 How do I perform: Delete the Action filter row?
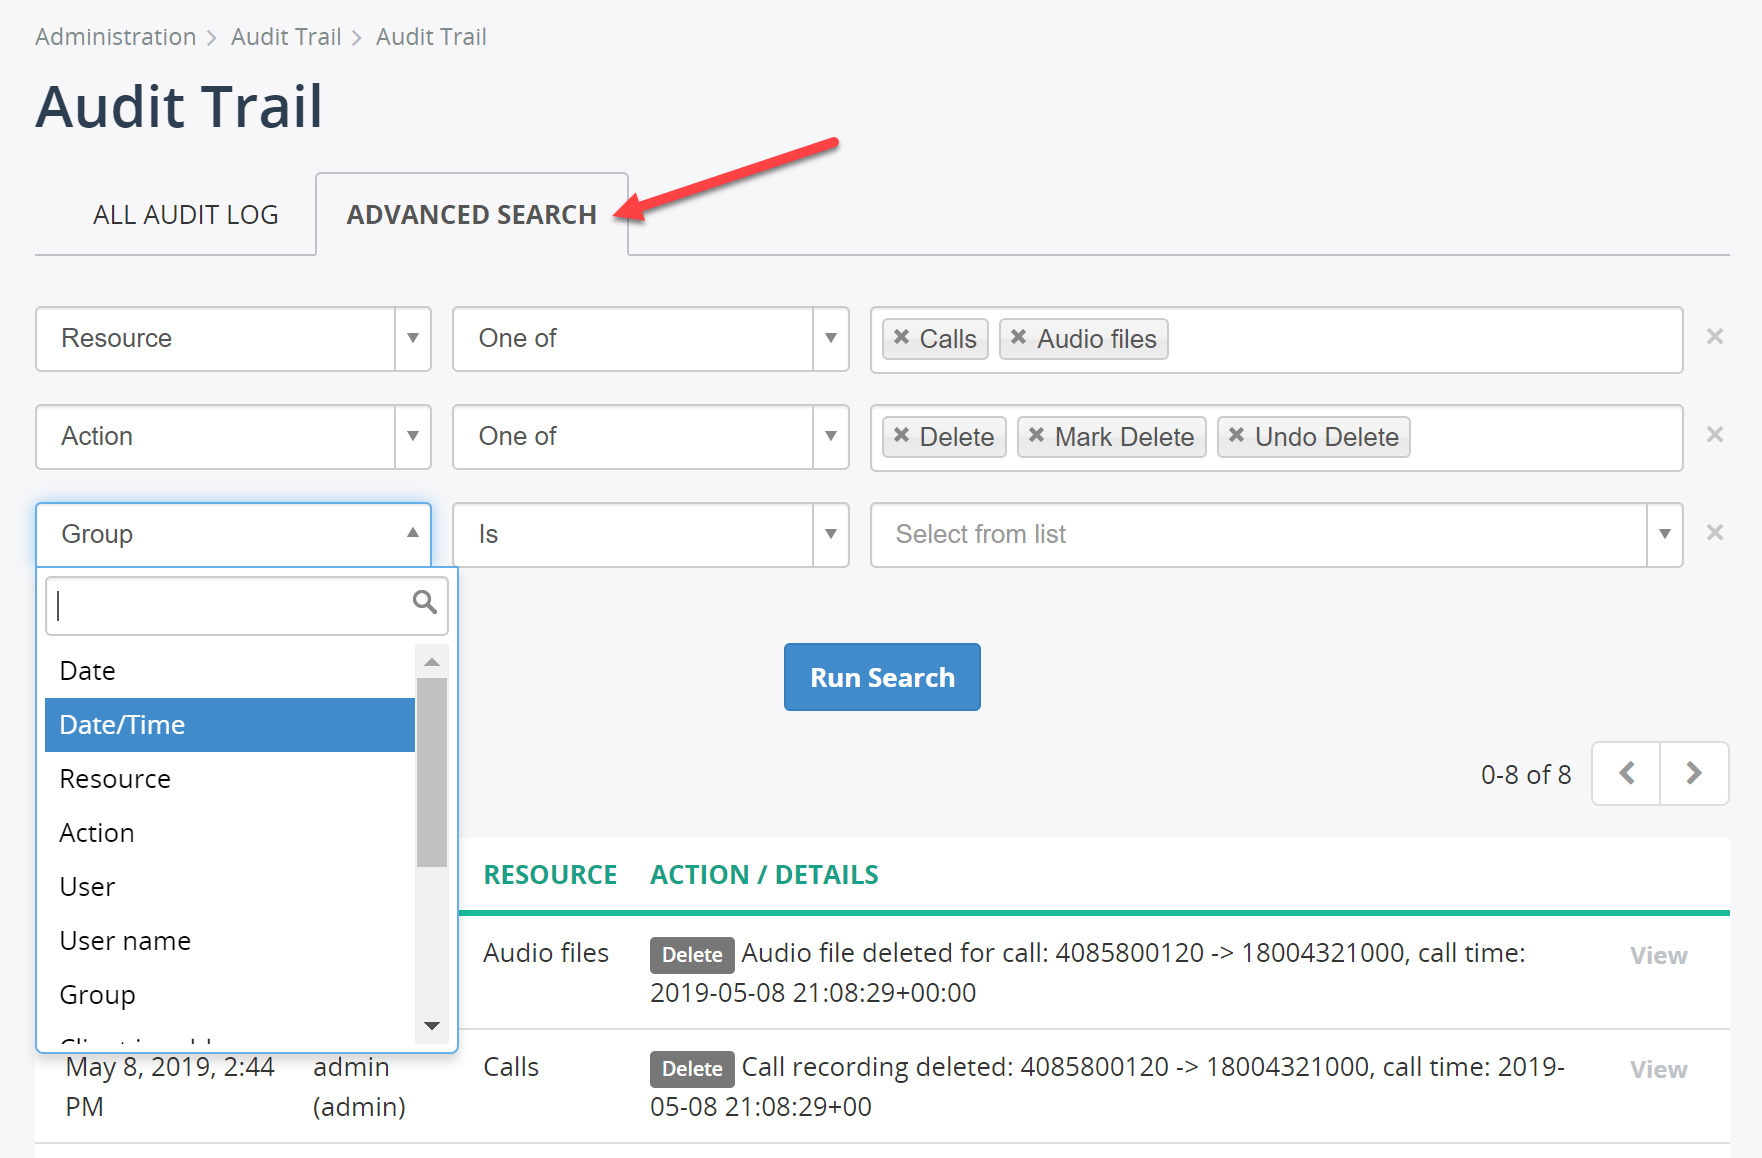click(x=1714, y=434)
